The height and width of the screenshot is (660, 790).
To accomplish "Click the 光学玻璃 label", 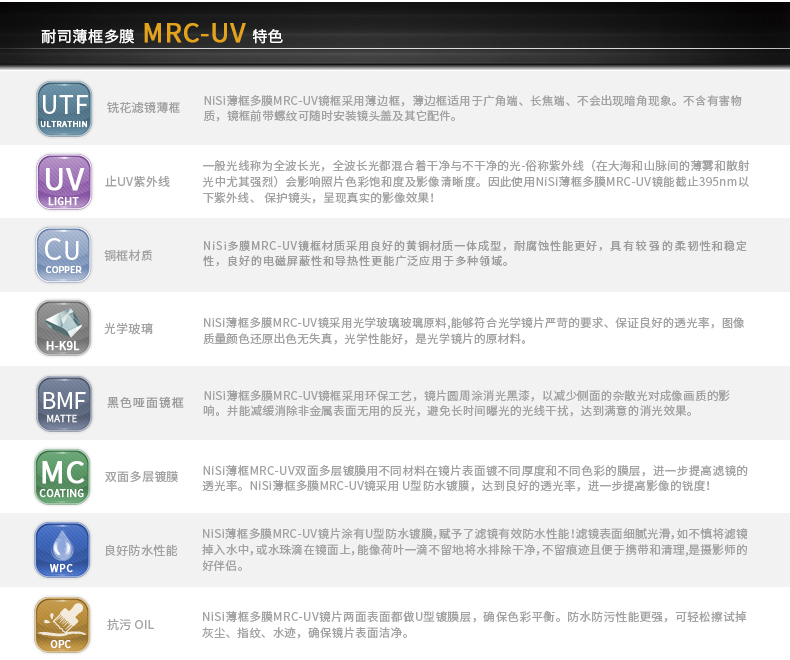I will [128, 329].
